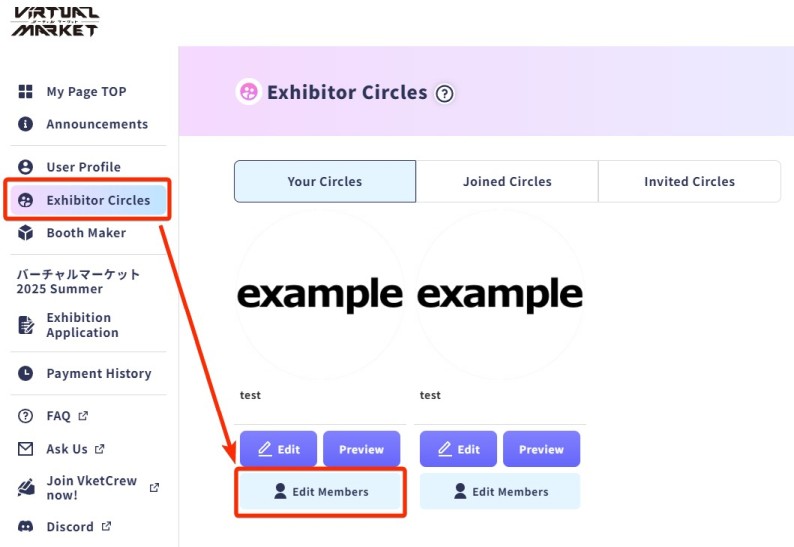Click the Payment History clock icon

tap(26, 374)
